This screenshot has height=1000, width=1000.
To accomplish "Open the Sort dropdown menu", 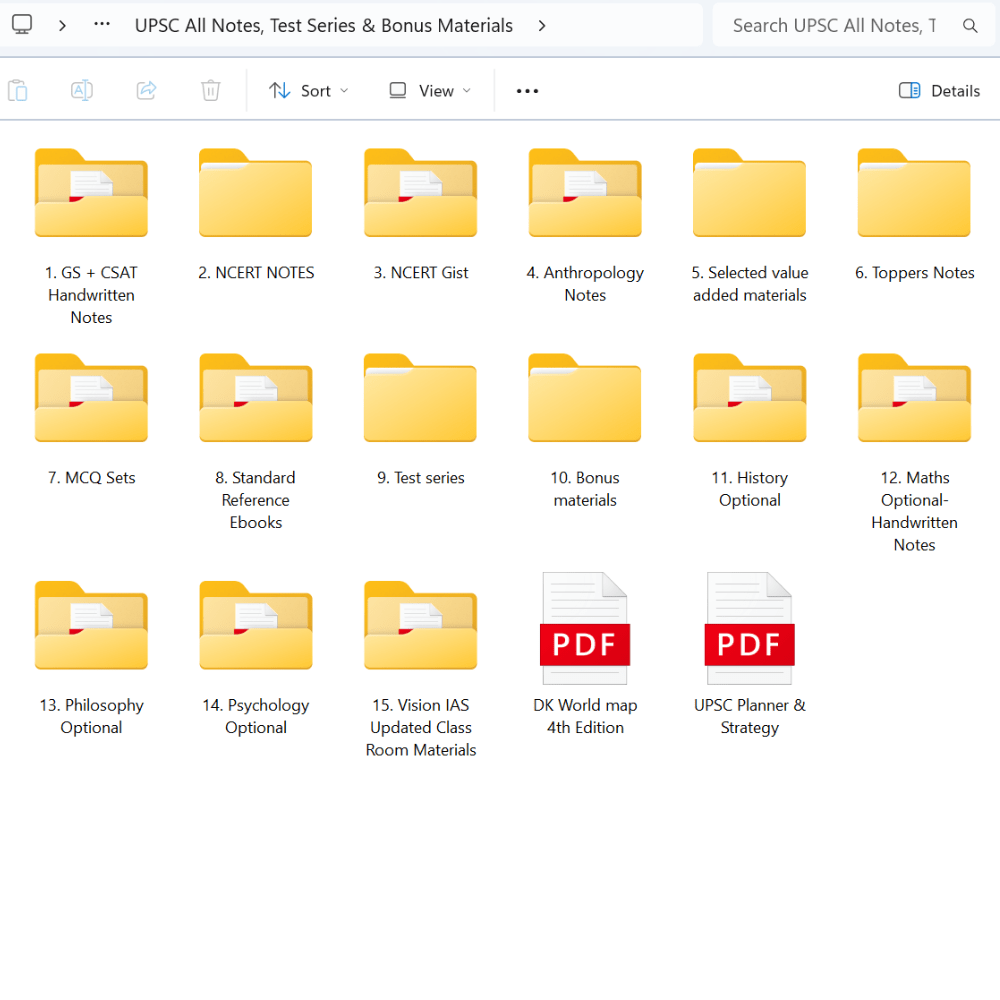I will click(309, 91).
